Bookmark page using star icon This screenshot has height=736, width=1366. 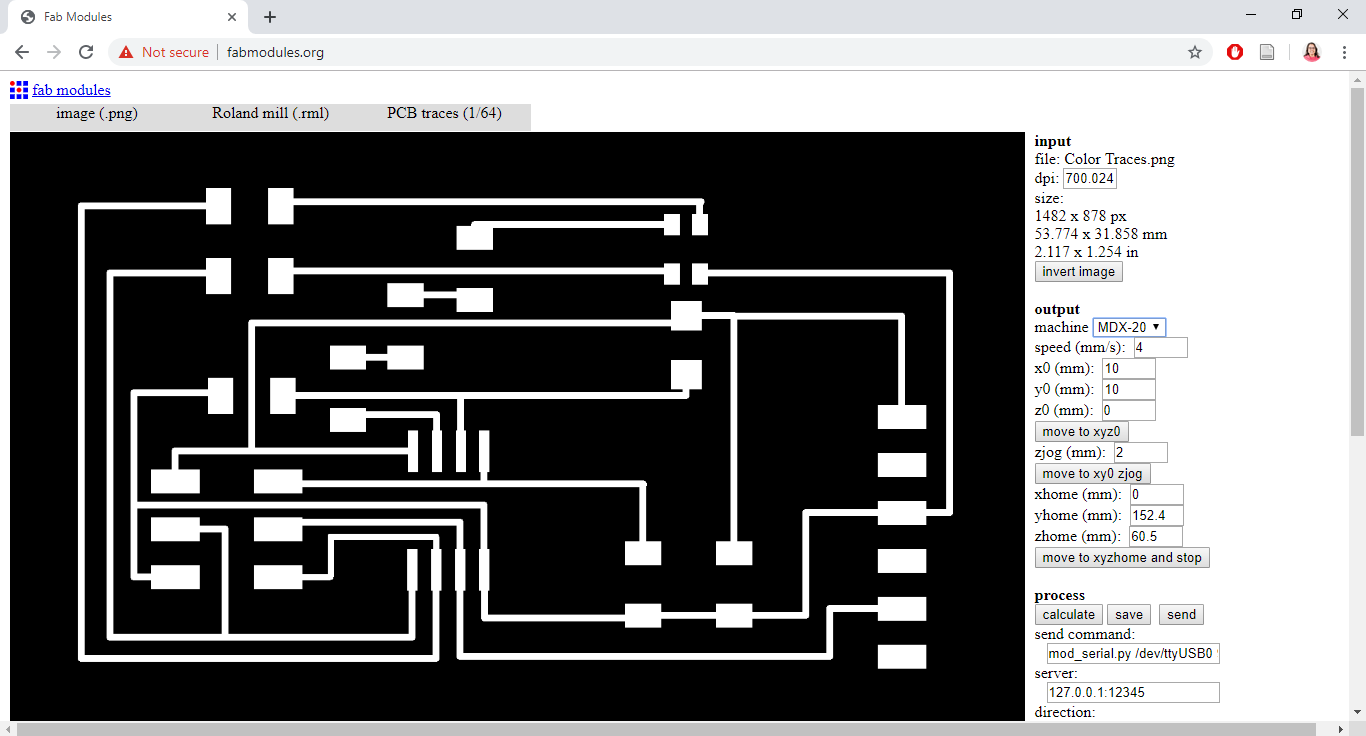(1195, 52)
